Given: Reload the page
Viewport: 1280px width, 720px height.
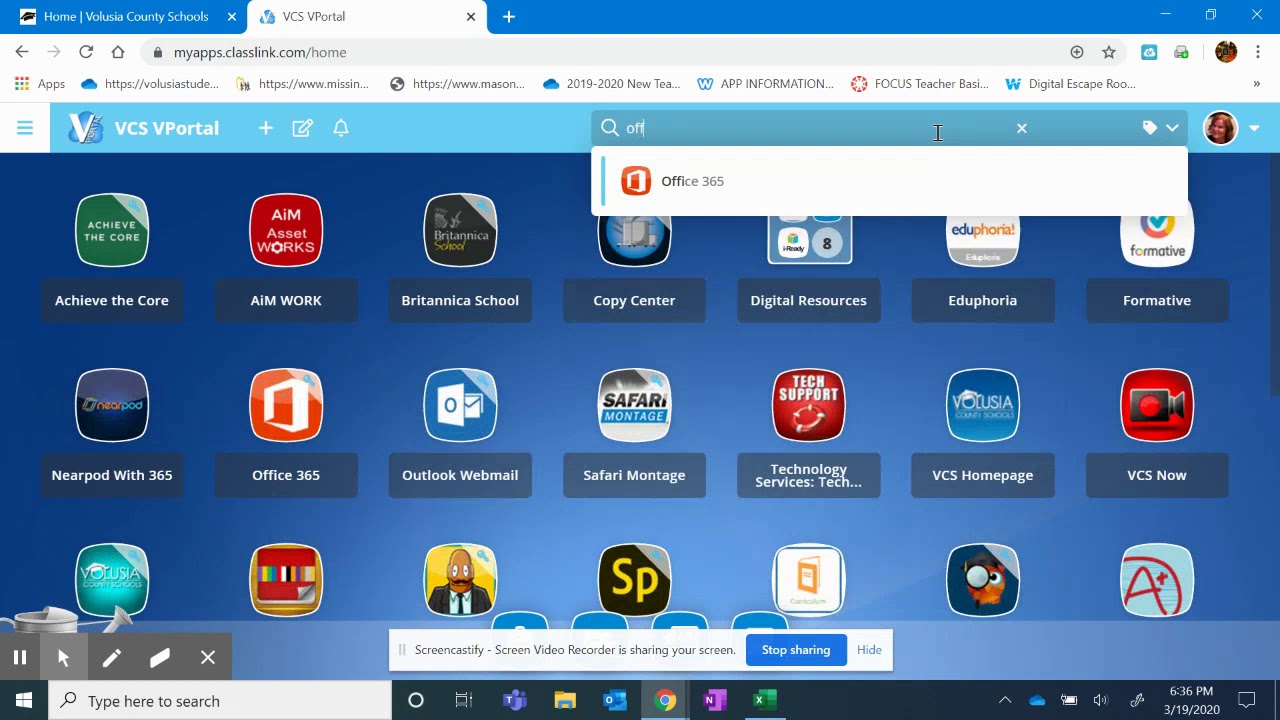Looking at the screenshot, I should (86, 52).
